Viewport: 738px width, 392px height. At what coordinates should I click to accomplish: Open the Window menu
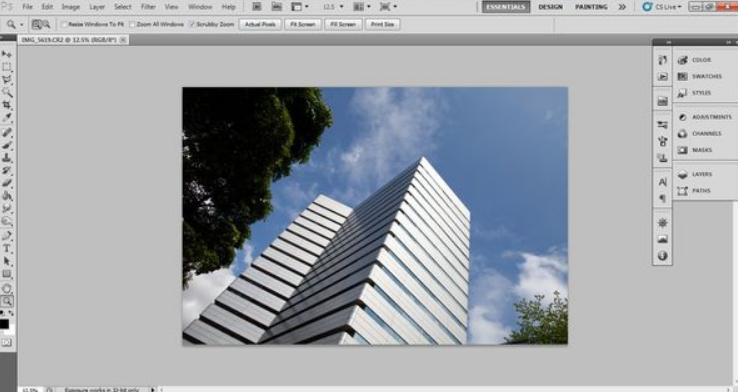[x=200, y=7]
